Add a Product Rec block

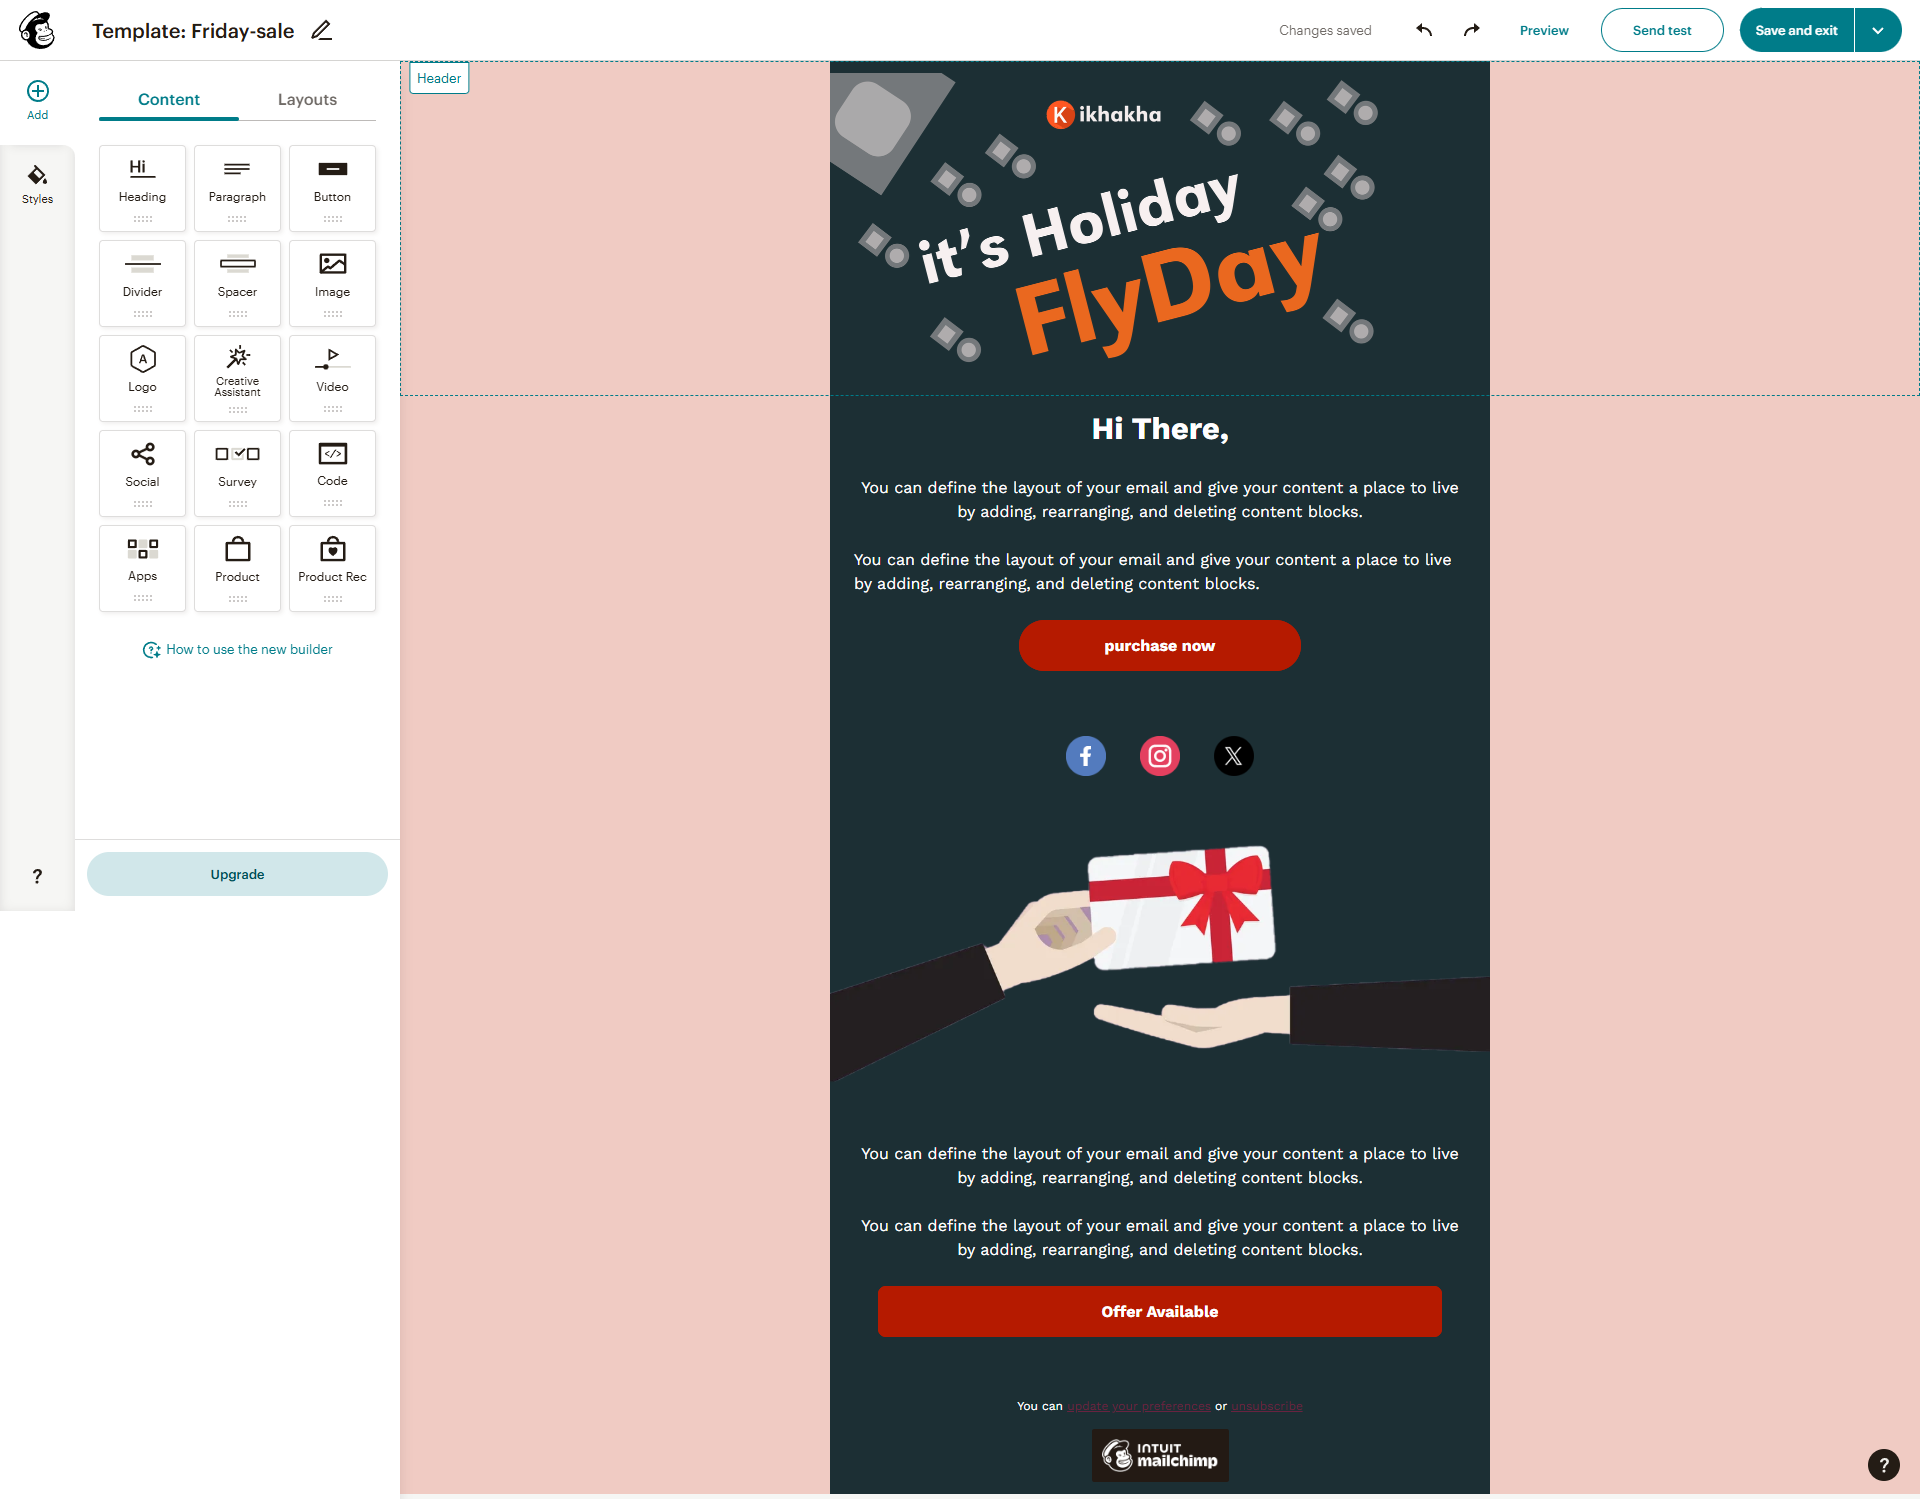click(x=332, y=568)
